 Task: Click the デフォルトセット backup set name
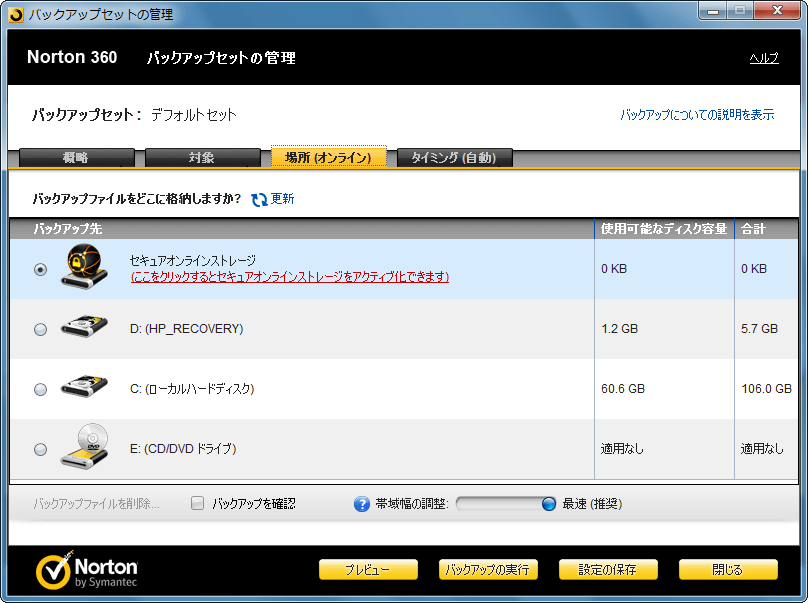click(x=194, y=114)
